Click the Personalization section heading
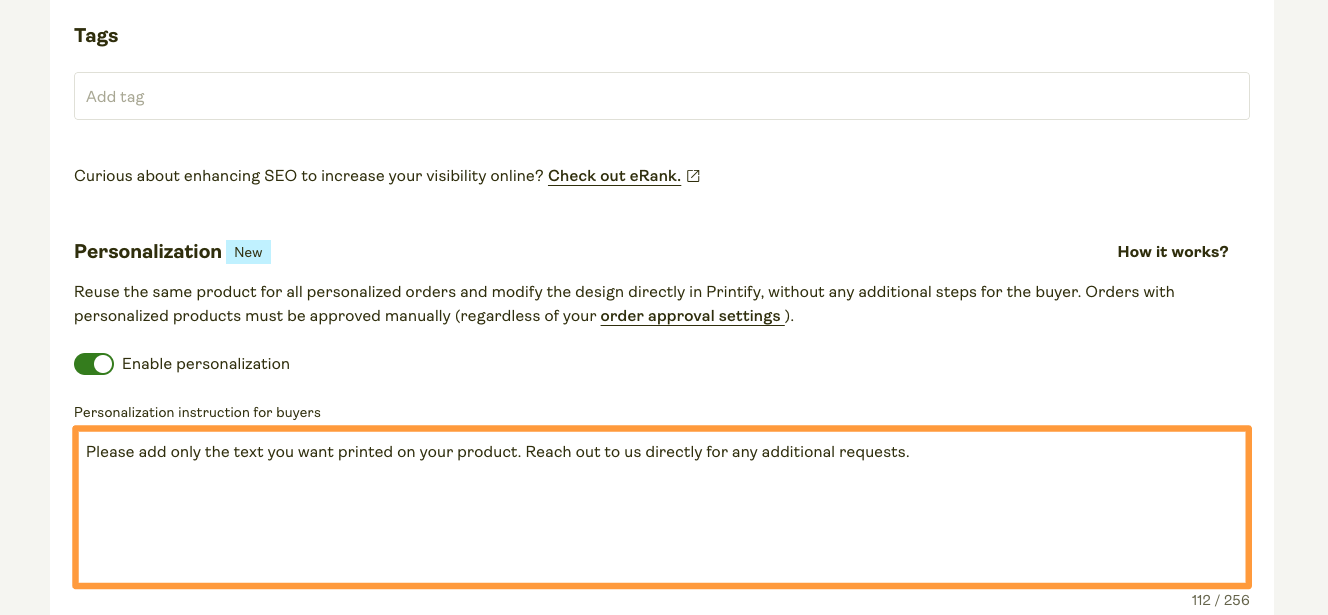 point(147,251)
